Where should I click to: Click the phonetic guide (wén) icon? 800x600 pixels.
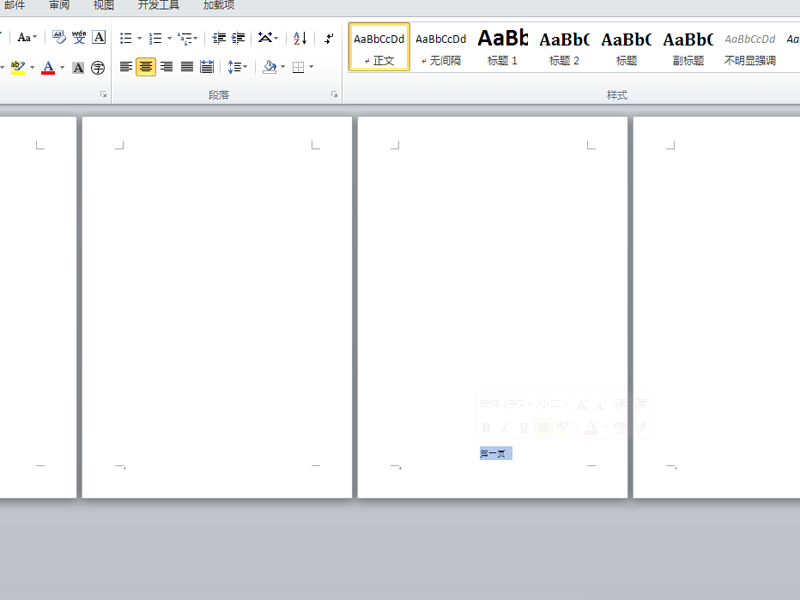[x=79, y=38]
